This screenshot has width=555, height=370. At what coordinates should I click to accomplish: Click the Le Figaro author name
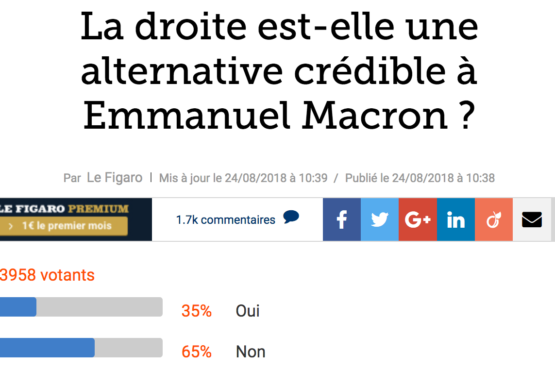point(115,178)
